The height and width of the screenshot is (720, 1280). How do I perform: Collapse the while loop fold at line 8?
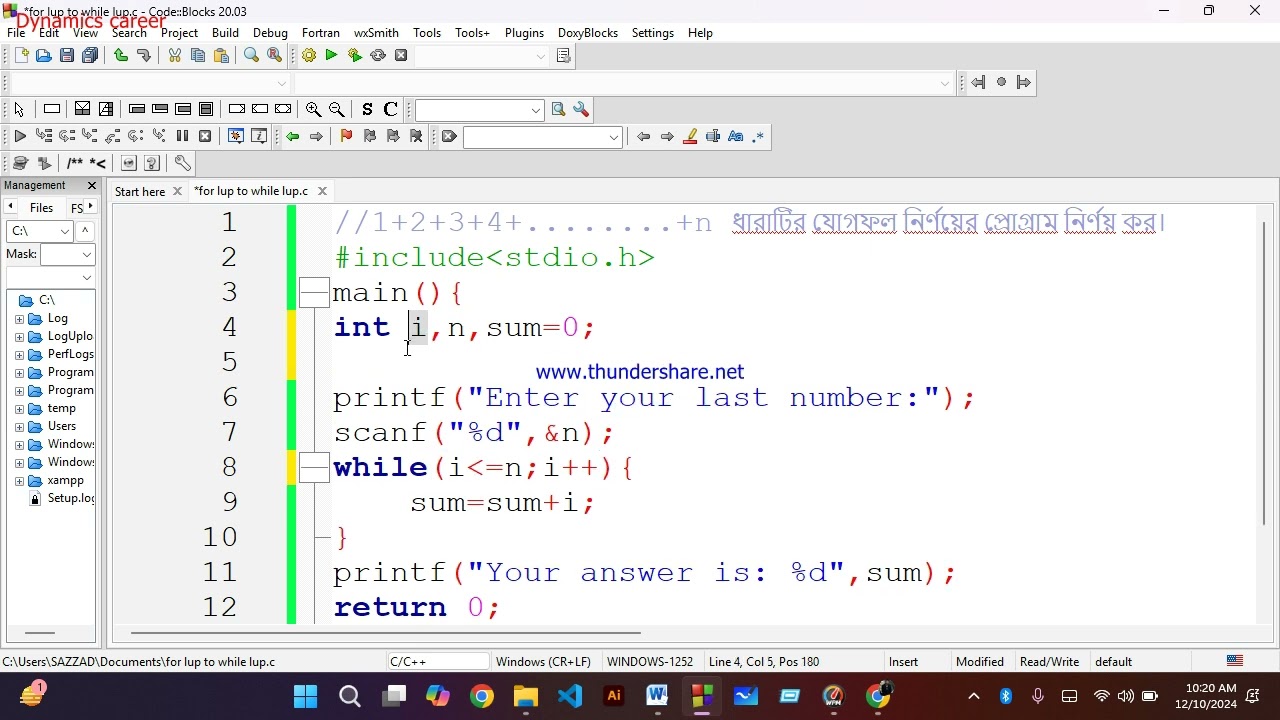point(314,468)
